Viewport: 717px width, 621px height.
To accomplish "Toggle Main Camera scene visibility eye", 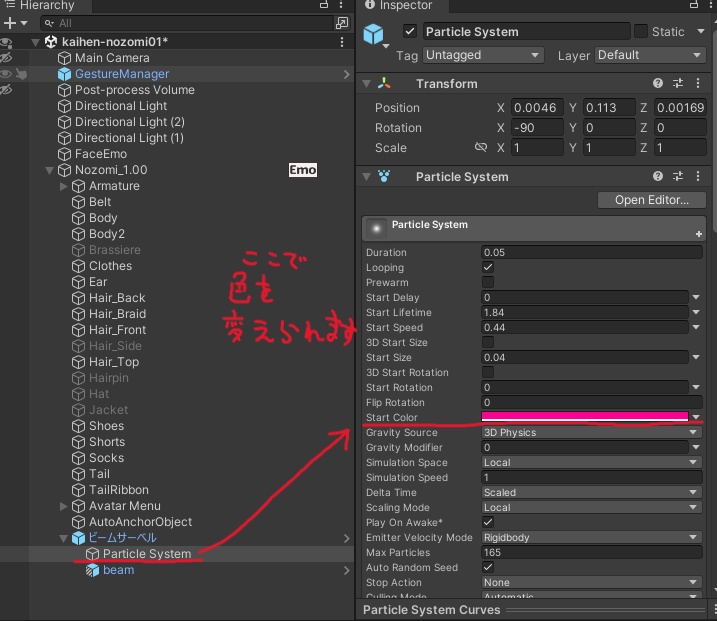I will tap(6, 58).
